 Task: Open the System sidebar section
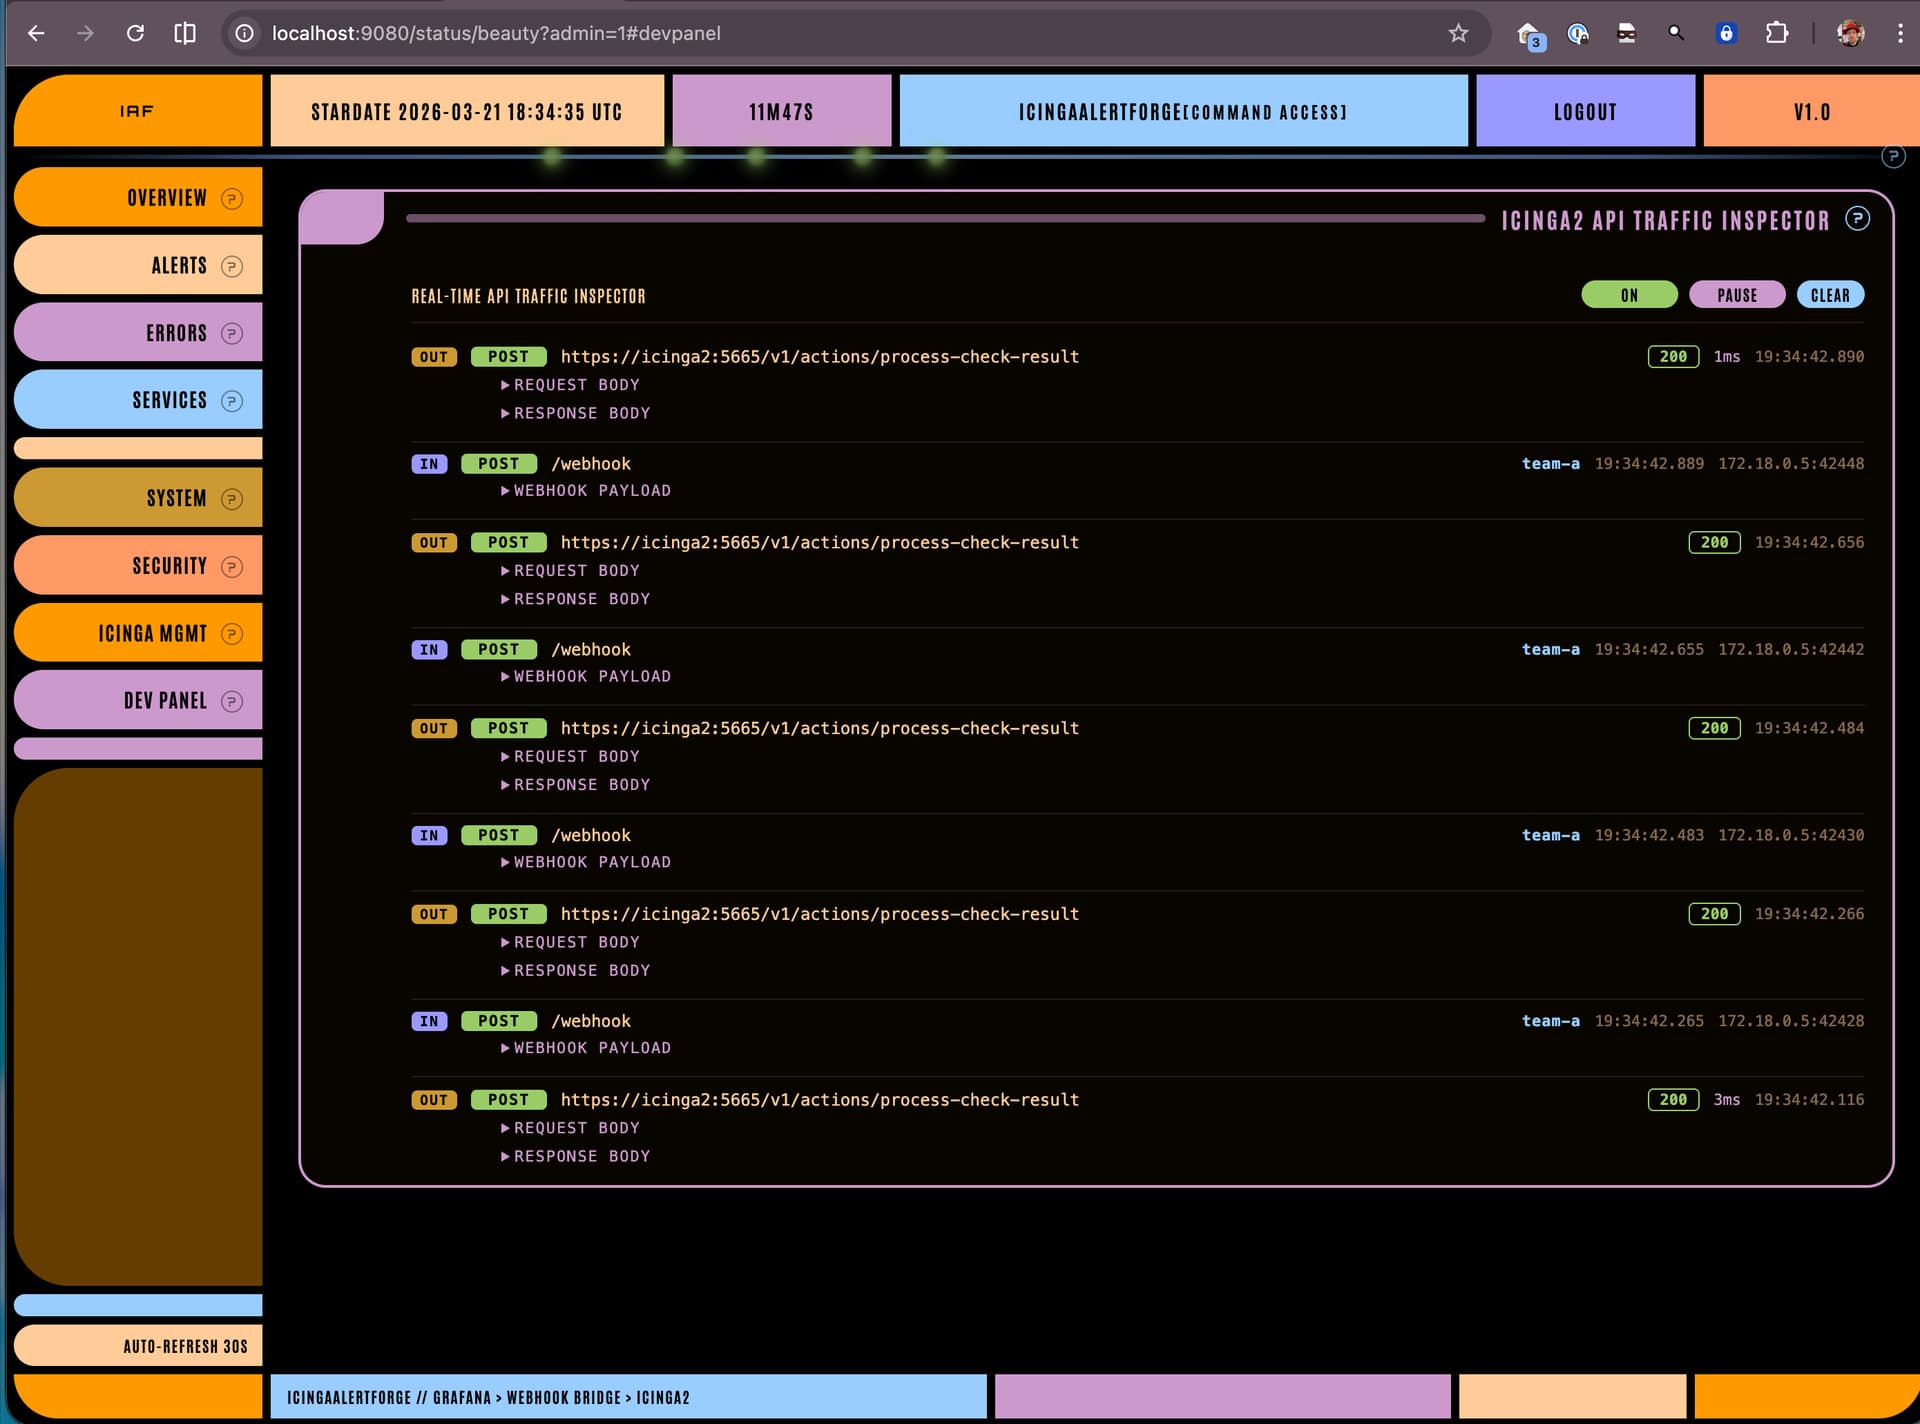tap(176, 498)
